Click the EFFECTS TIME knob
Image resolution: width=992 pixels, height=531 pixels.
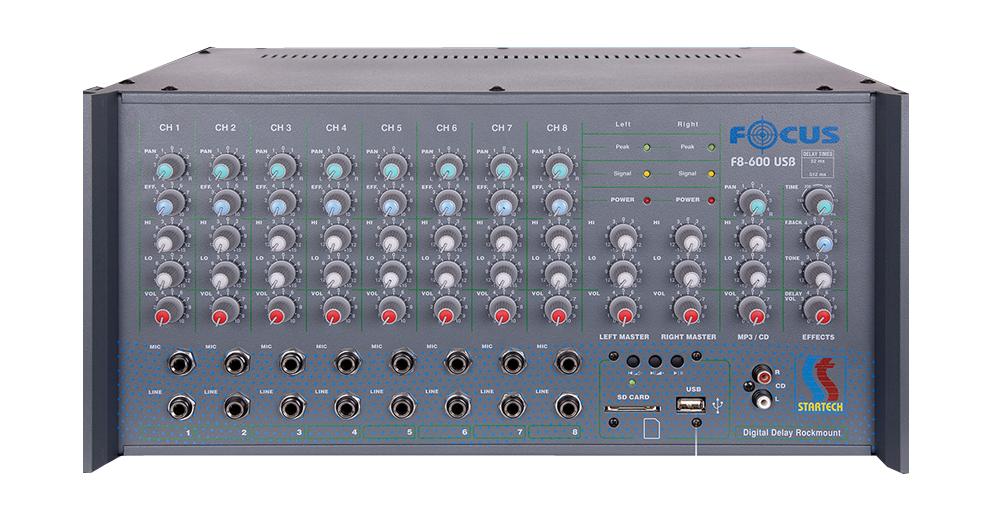tap(822, 205)
